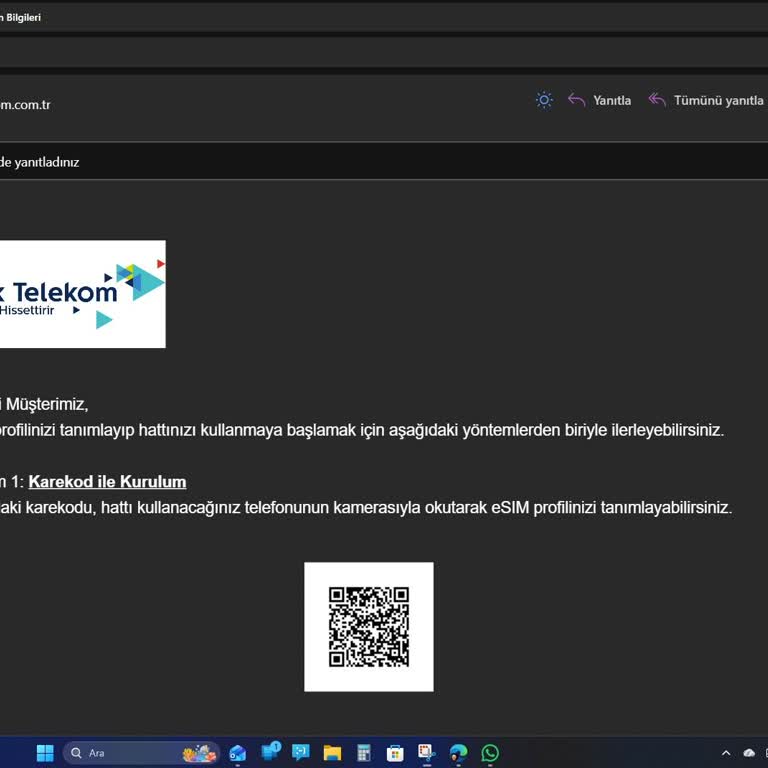Open WhatsApp from the taskbar
The height and width of the screenshot is (768, 768).
tap(490, 753)
